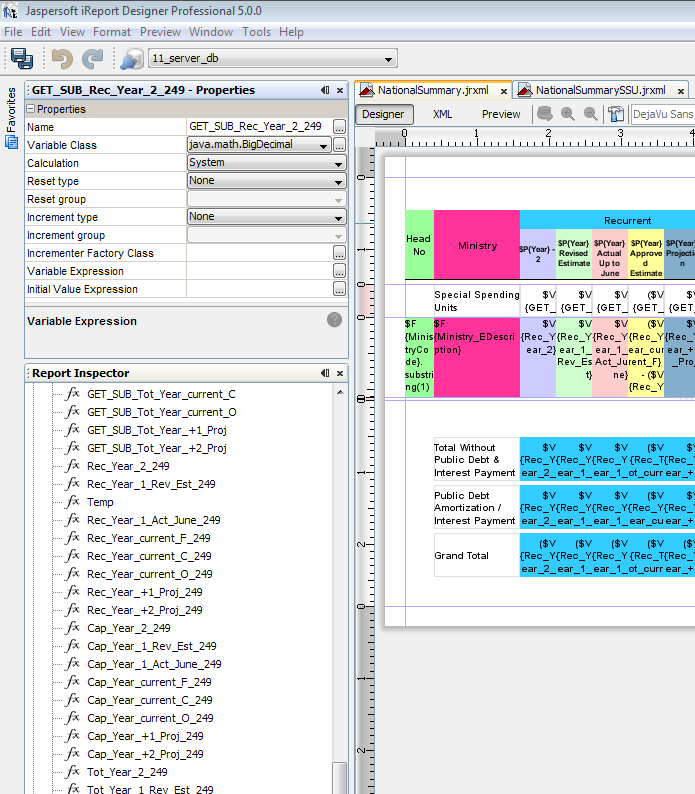Select variable GET_SUB_Tot_Year_+1_Proj
This screenshot has width=695, height=794.
click(157, 430)
